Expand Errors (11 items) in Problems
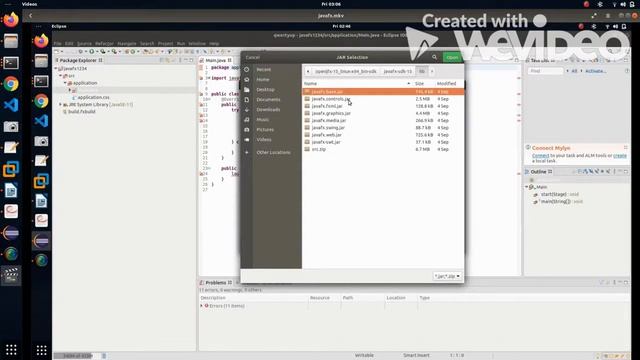Image resolution: width=640 pixels, height=360 pixels. pyautogui.click(x=202, y=306)
